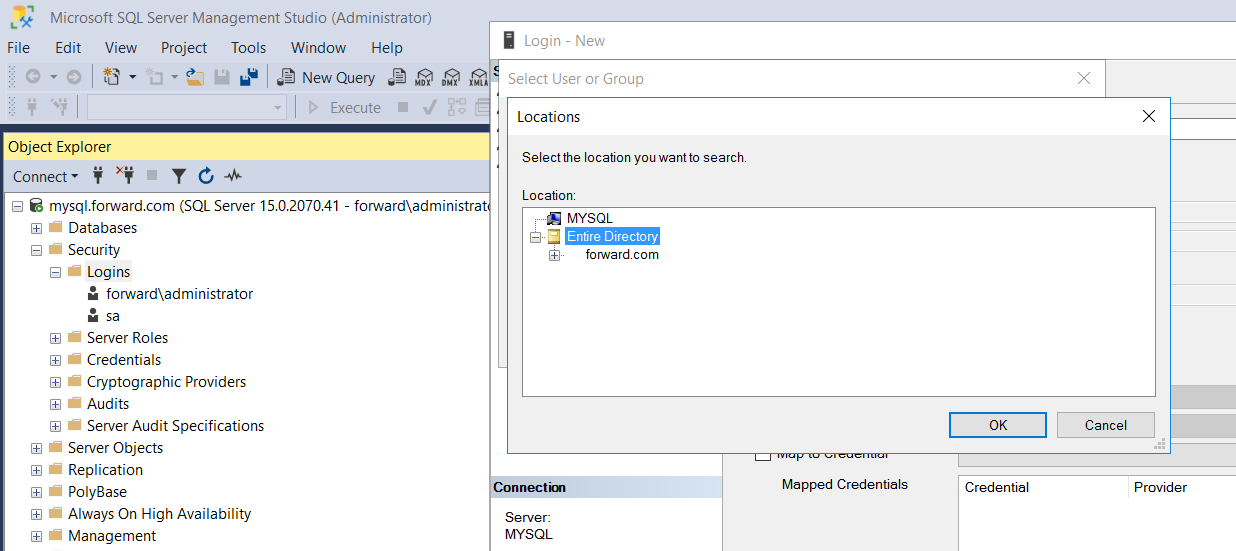Screen dimensions: 1236x551
Task: Open the Connect dropdown in Object Explorer
Action: coord(45,176)
